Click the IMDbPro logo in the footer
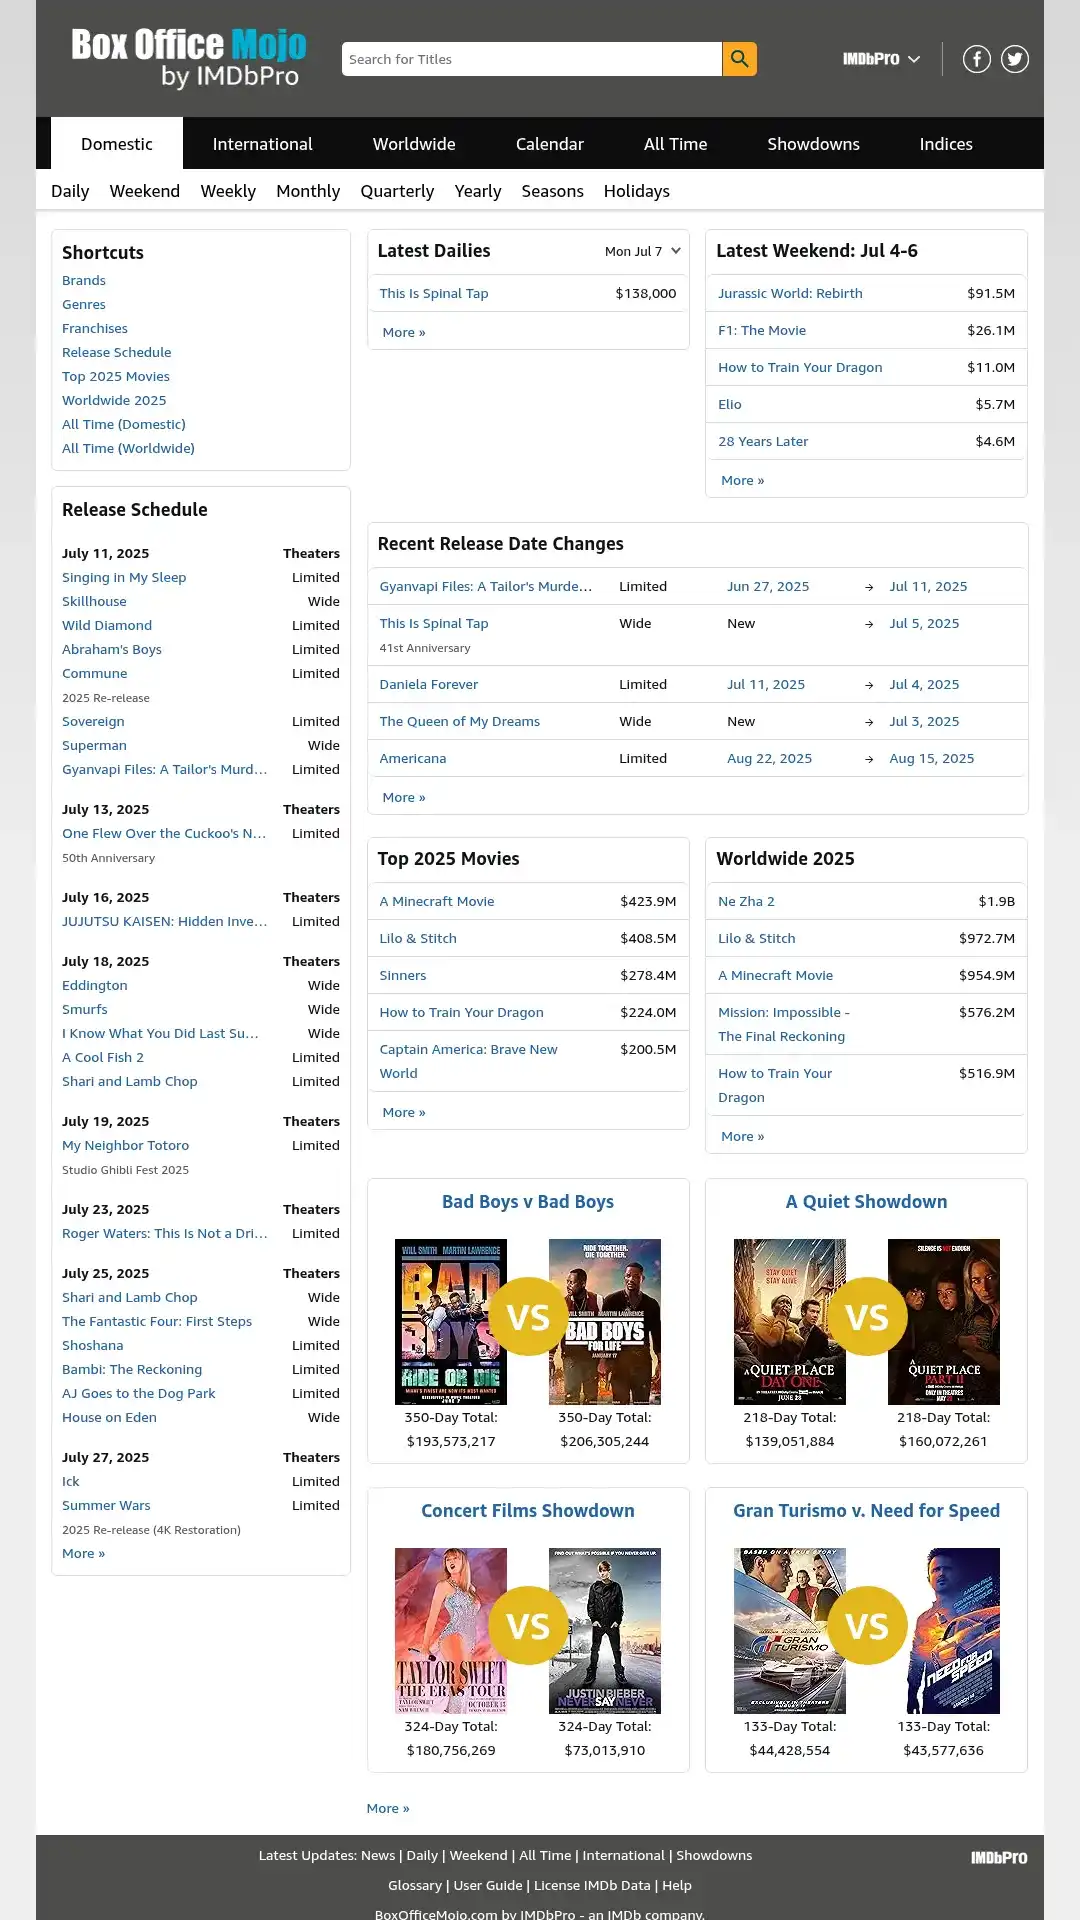 point(999,1857)
